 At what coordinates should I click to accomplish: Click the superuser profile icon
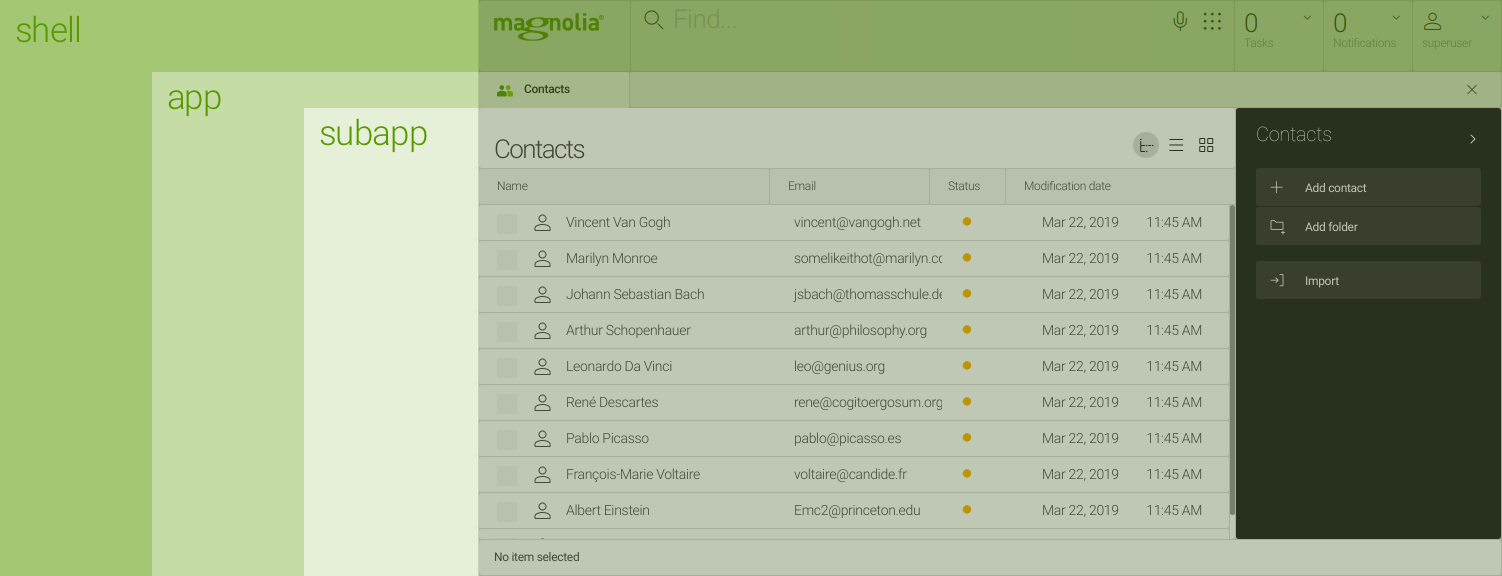click(1432, 22)
